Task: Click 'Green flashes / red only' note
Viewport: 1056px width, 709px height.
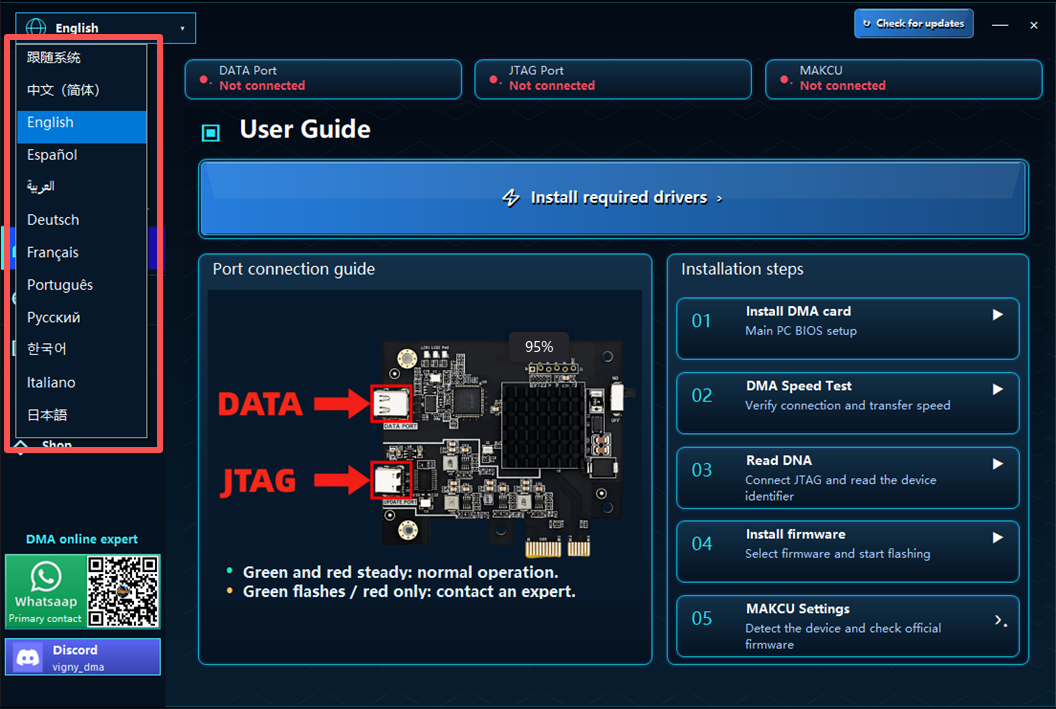Action: [409, 592]
